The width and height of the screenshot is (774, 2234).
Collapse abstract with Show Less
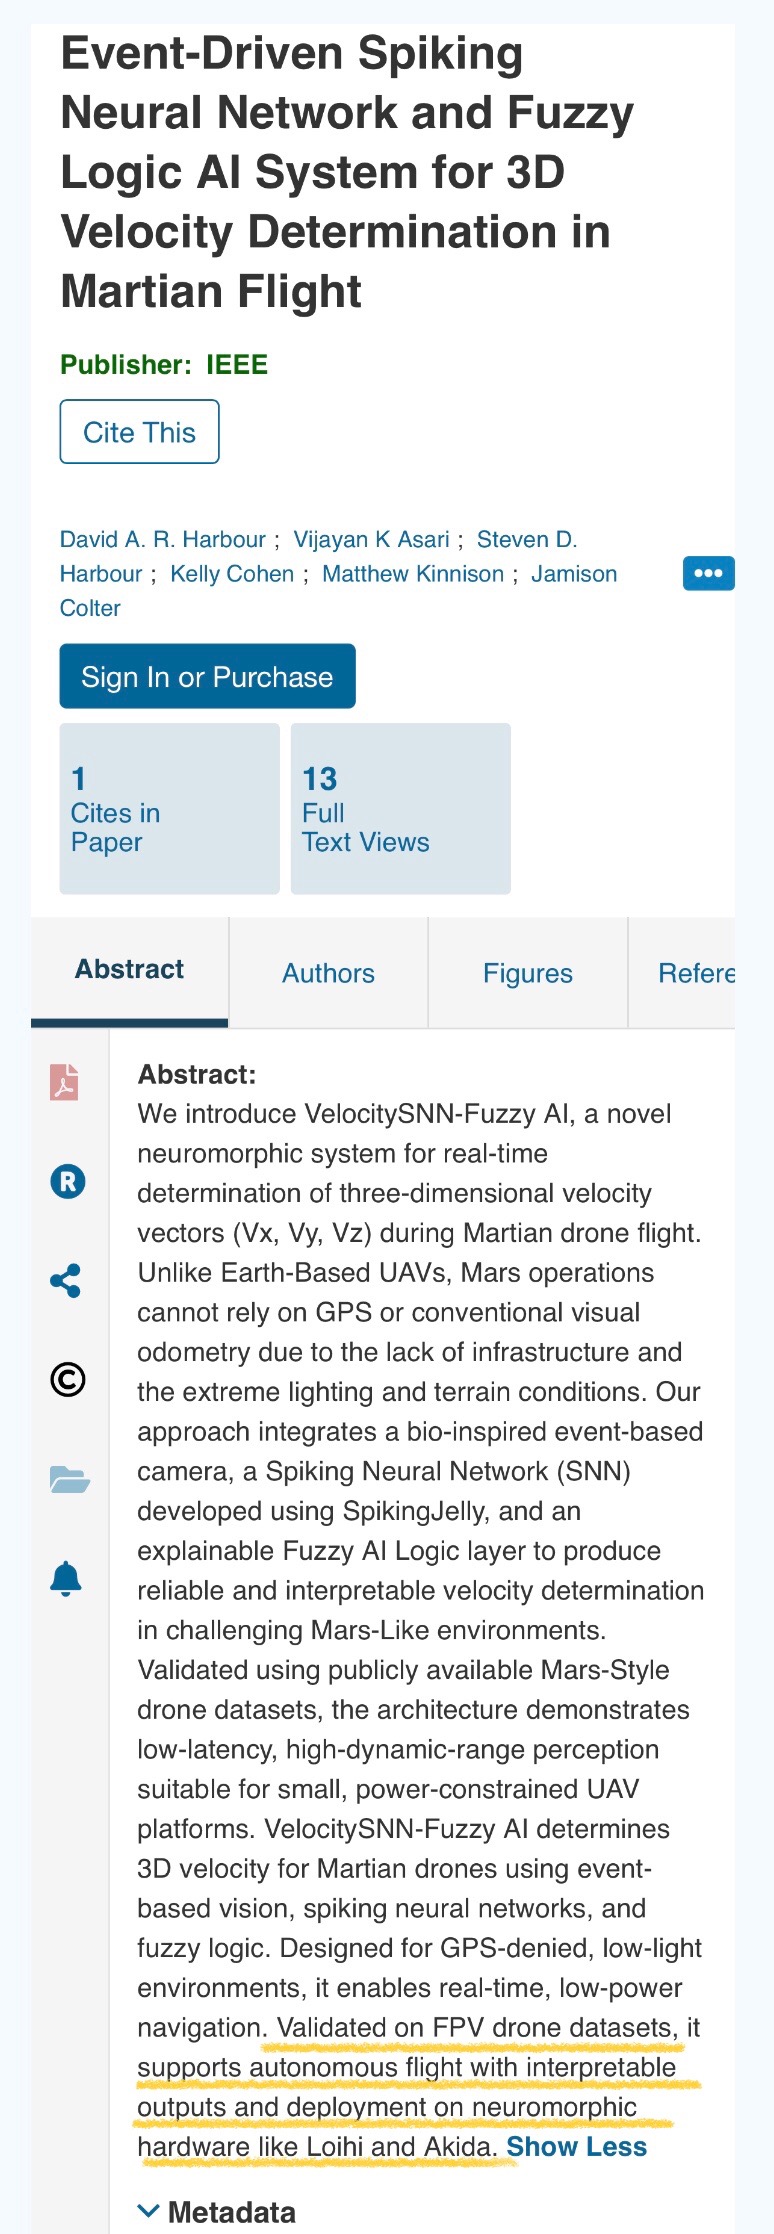pyautogui.click(x=576, y=2147)
